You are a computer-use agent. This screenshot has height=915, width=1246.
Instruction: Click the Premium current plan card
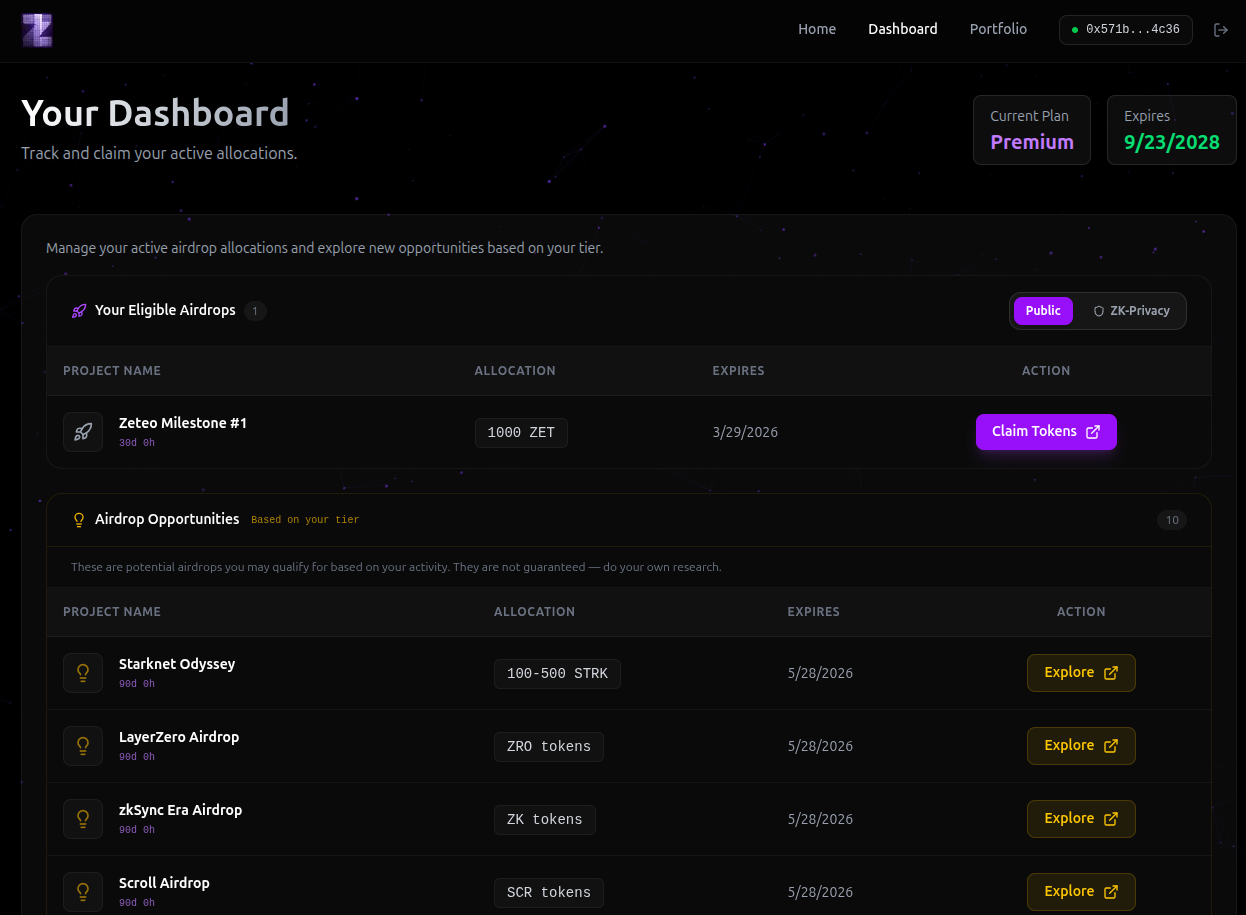tap(1031, 130)
